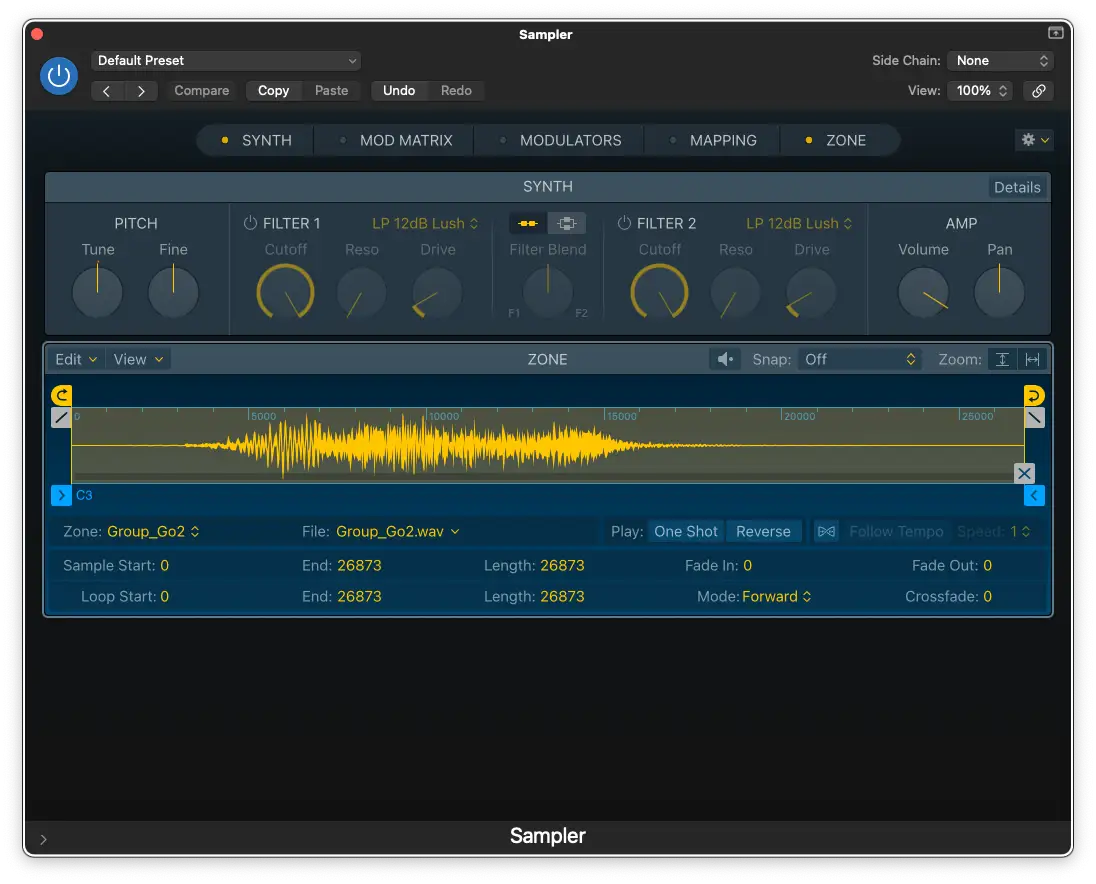Toggle One Shot play mode
Viewport: 1096px width, 884px height.
(686, 531)
